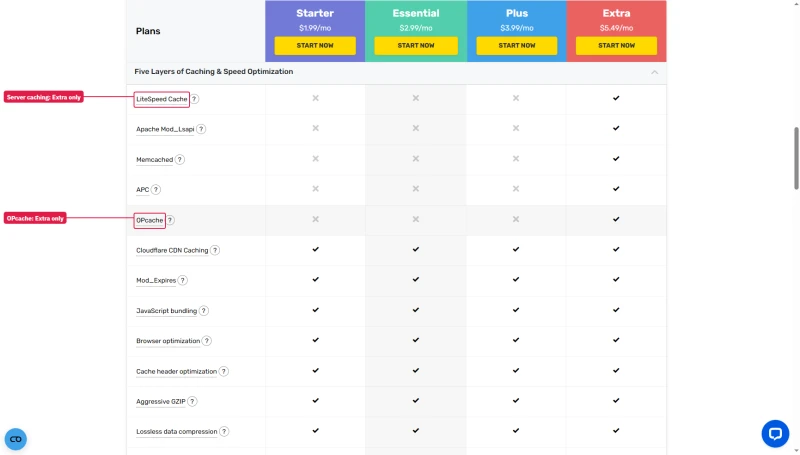Screen dimensions: 800x455
Task: Click the scrollbar down arrow
Action: point(796,451)
